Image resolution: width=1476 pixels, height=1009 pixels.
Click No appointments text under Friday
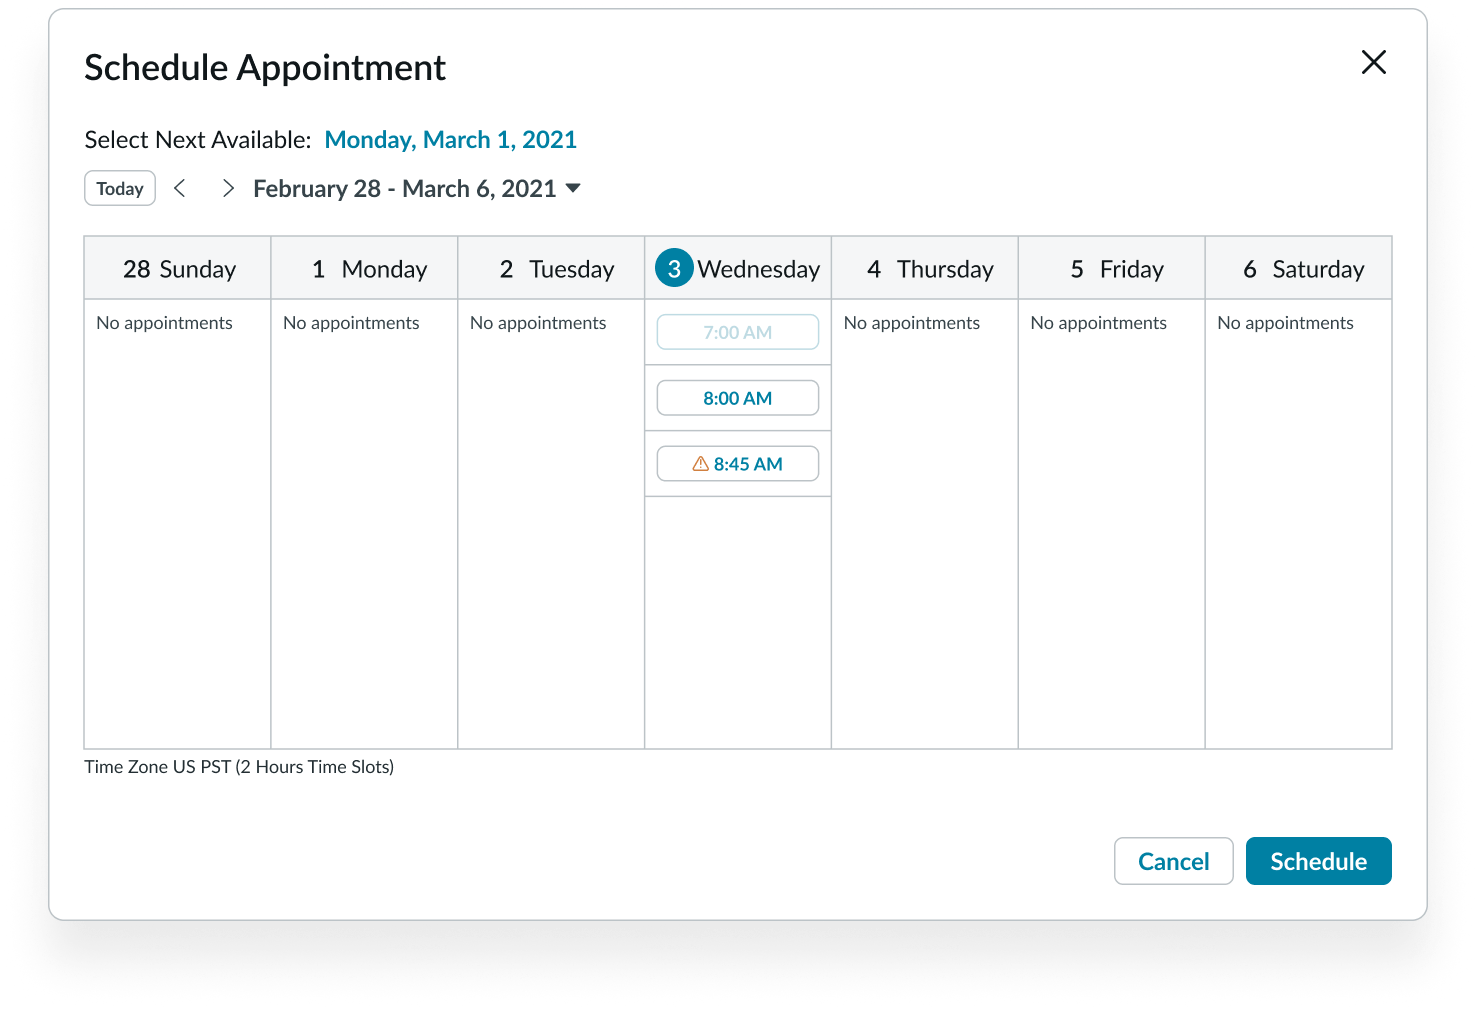click(1098, 322)
